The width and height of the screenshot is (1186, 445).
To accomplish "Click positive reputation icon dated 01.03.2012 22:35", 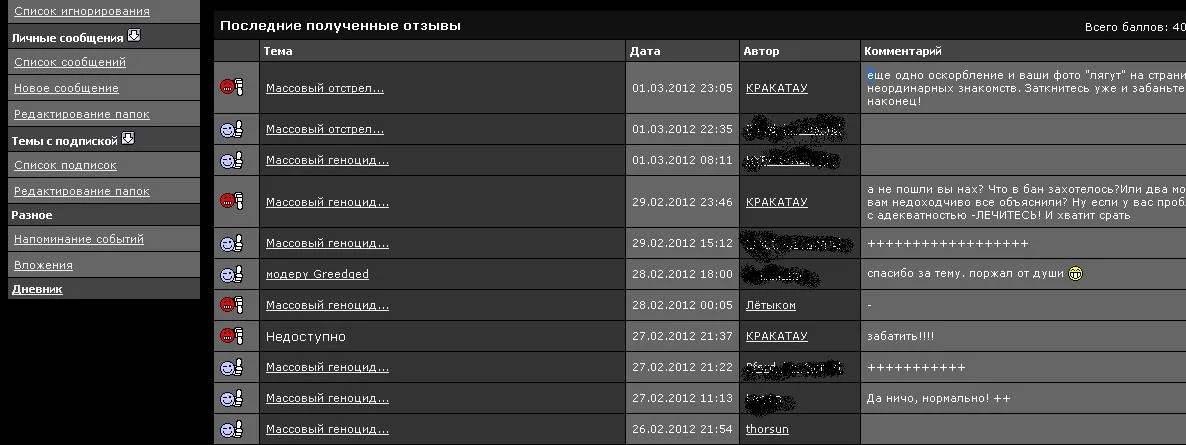I will (x=232, y=129).
